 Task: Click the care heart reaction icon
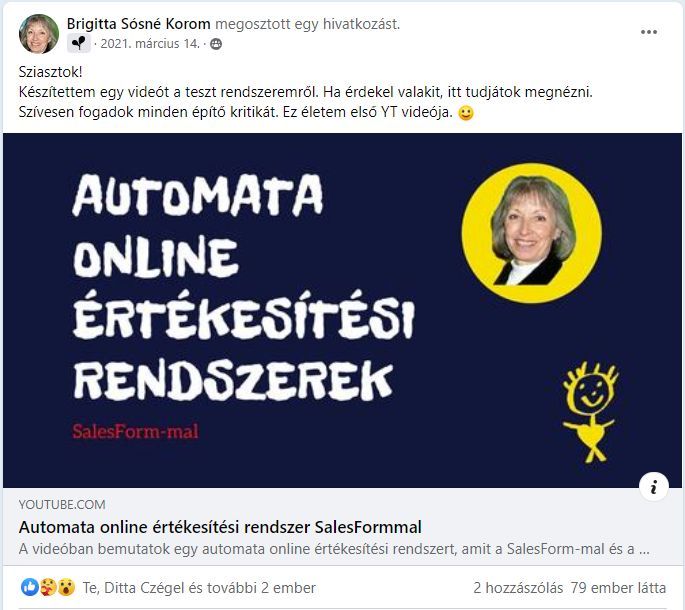pyautogui.click(x=48, y=587)
